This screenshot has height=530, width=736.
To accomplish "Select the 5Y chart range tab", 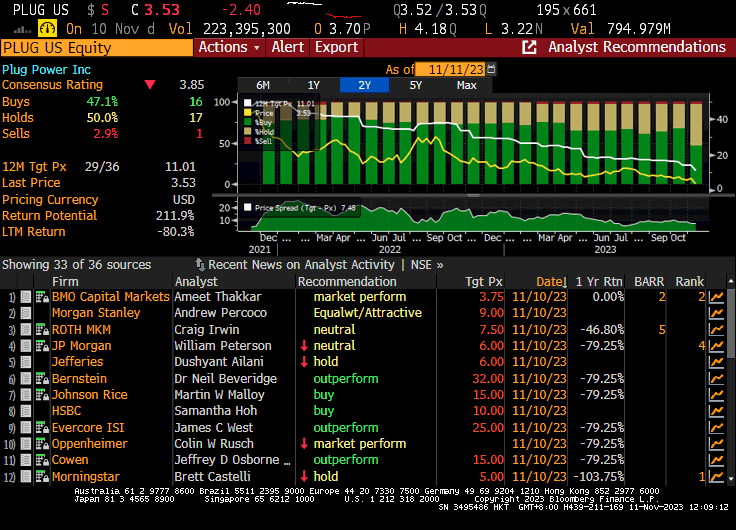I will (416, 85).
